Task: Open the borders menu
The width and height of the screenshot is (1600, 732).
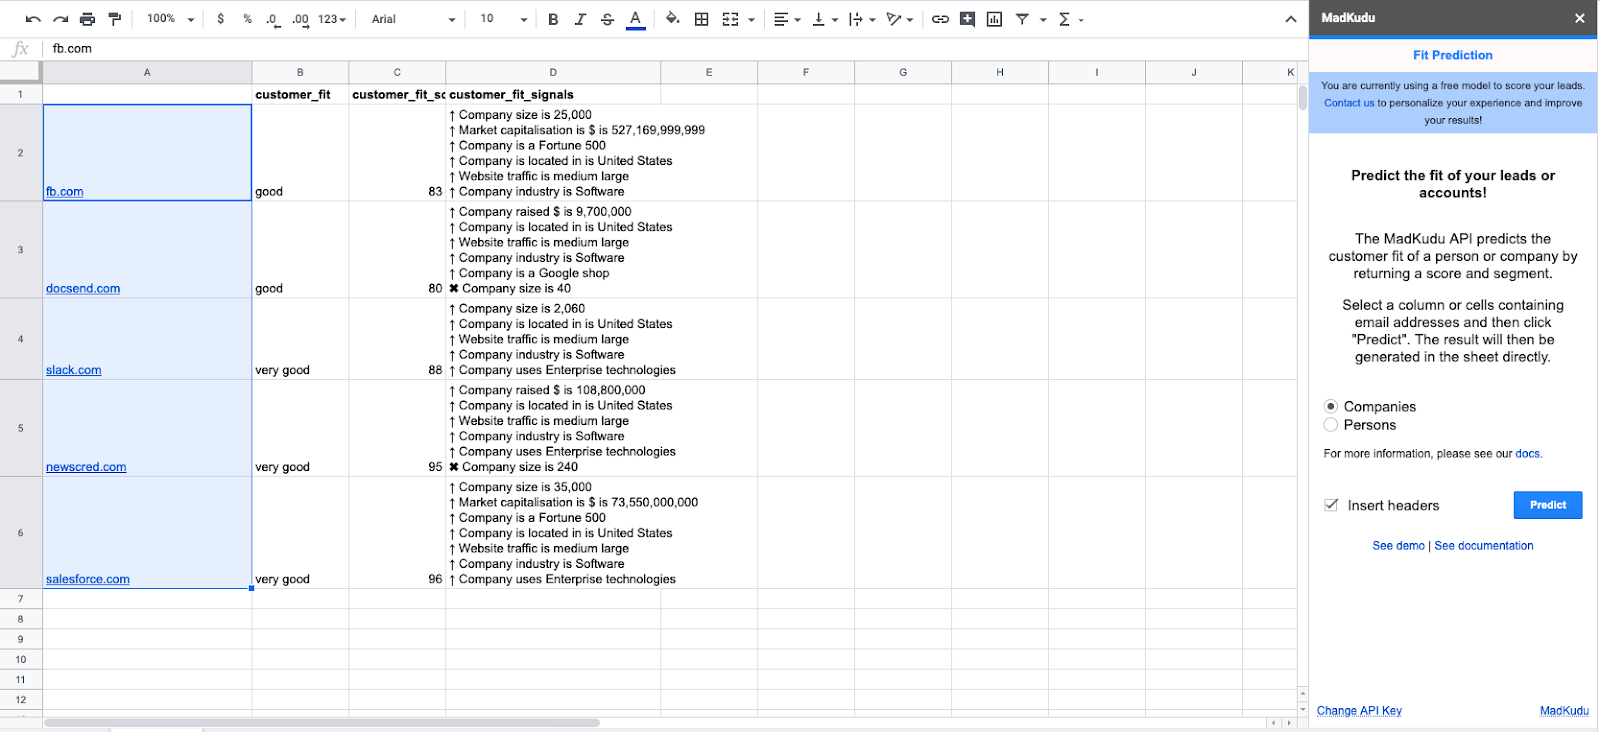Action: click(x=702, y=19)
